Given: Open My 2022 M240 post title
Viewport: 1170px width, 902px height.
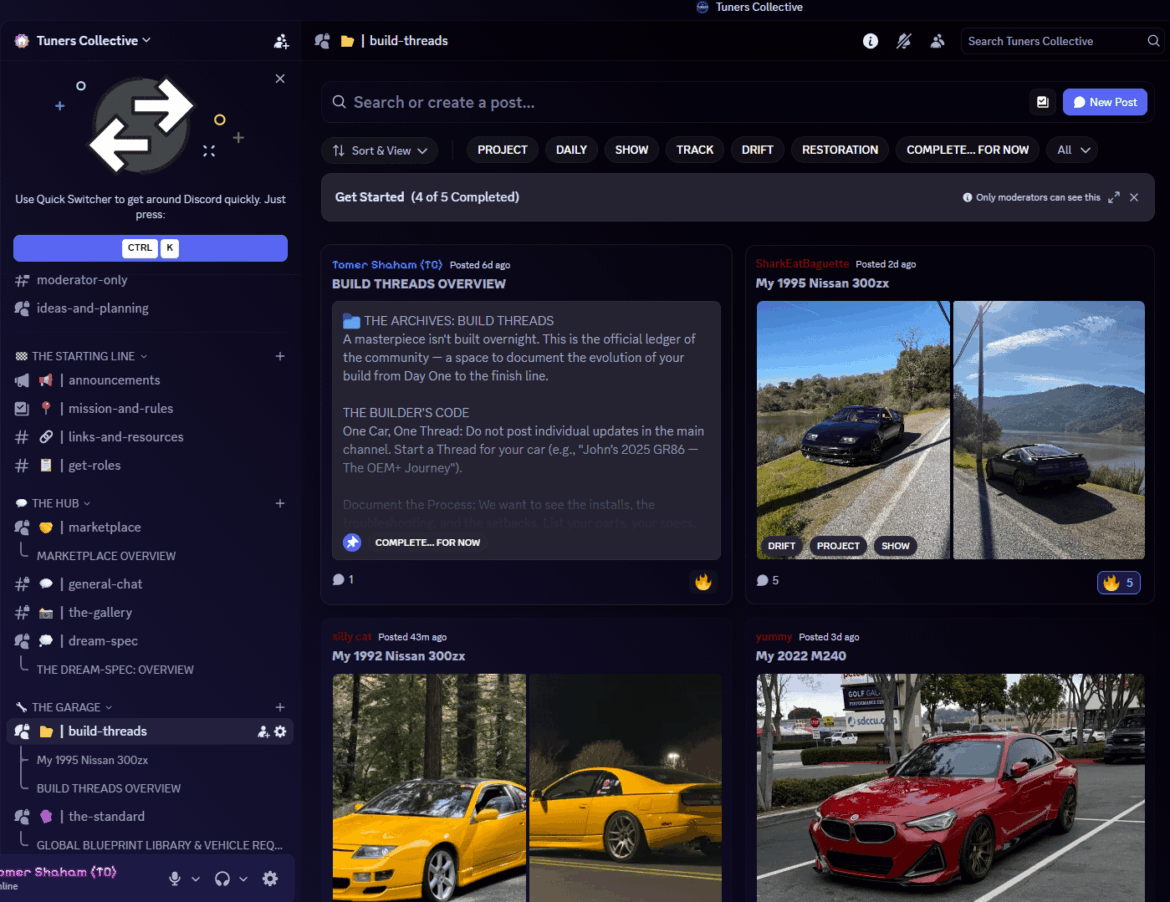Looking at the screenshot, I should 801,657.
